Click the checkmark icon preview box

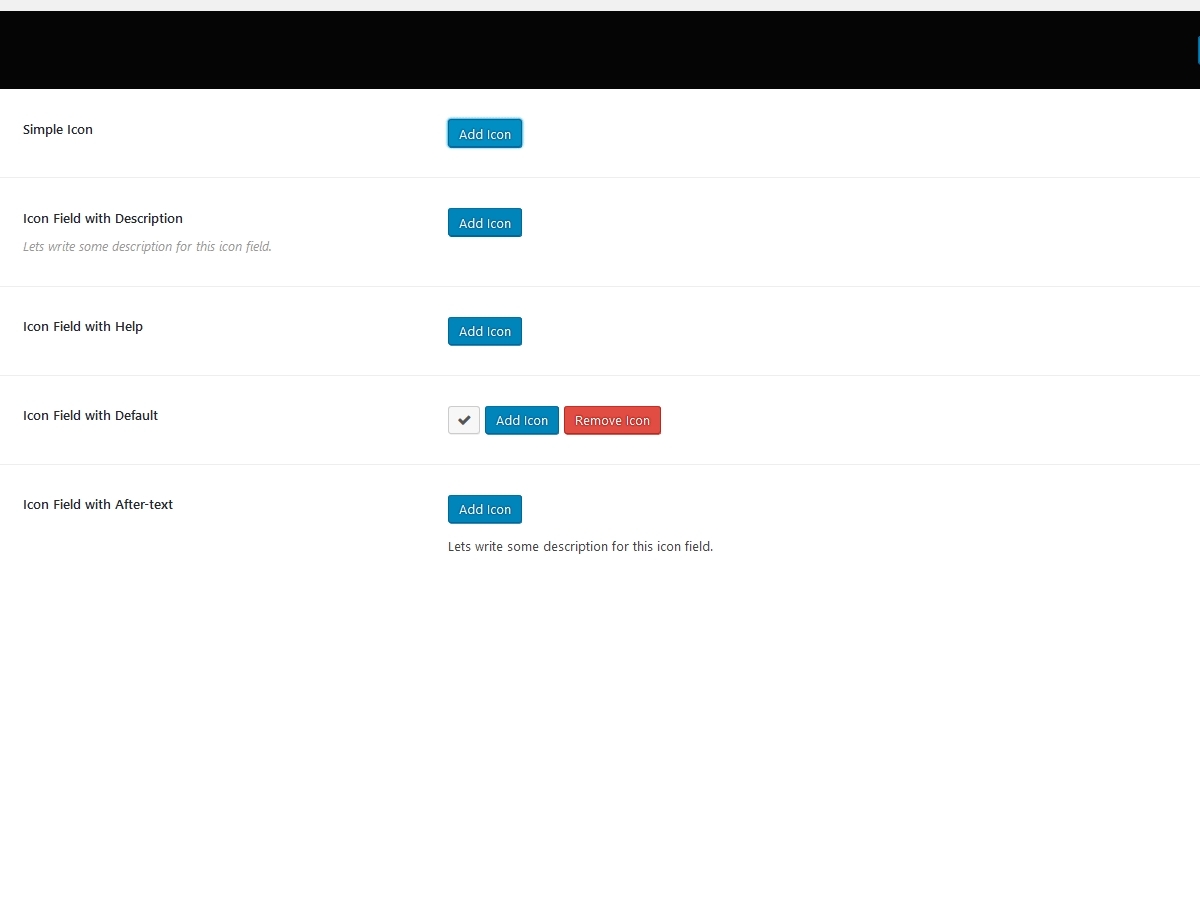click(464, 421)
